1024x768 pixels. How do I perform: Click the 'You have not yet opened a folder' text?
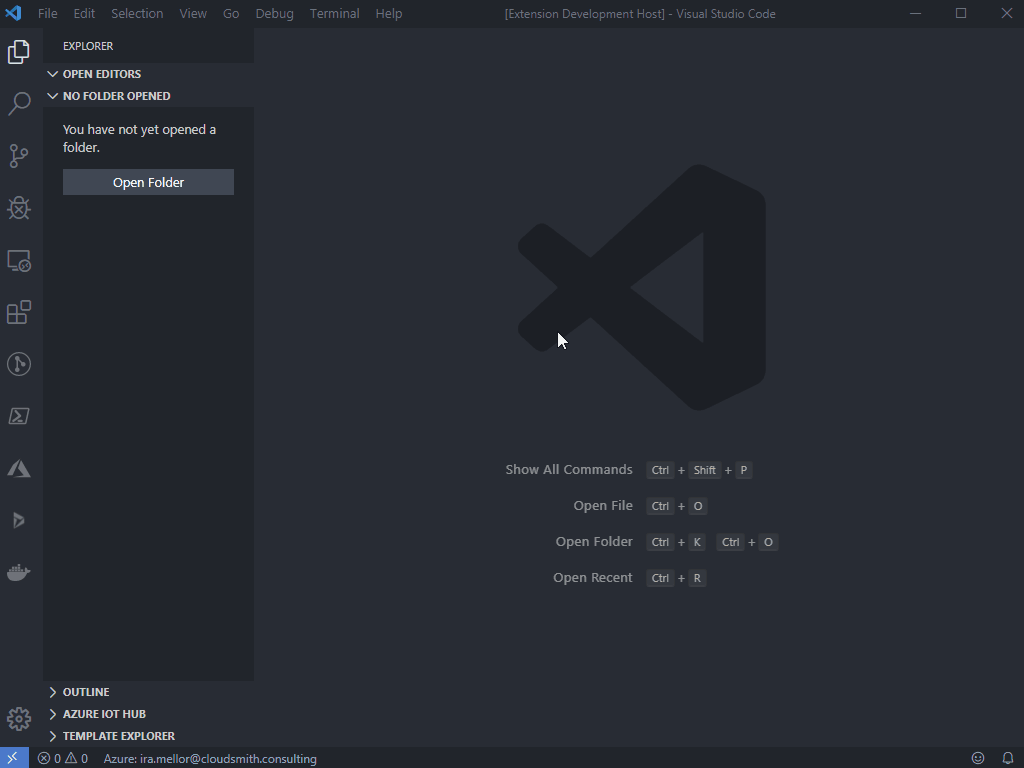click(x=139, y=138)
